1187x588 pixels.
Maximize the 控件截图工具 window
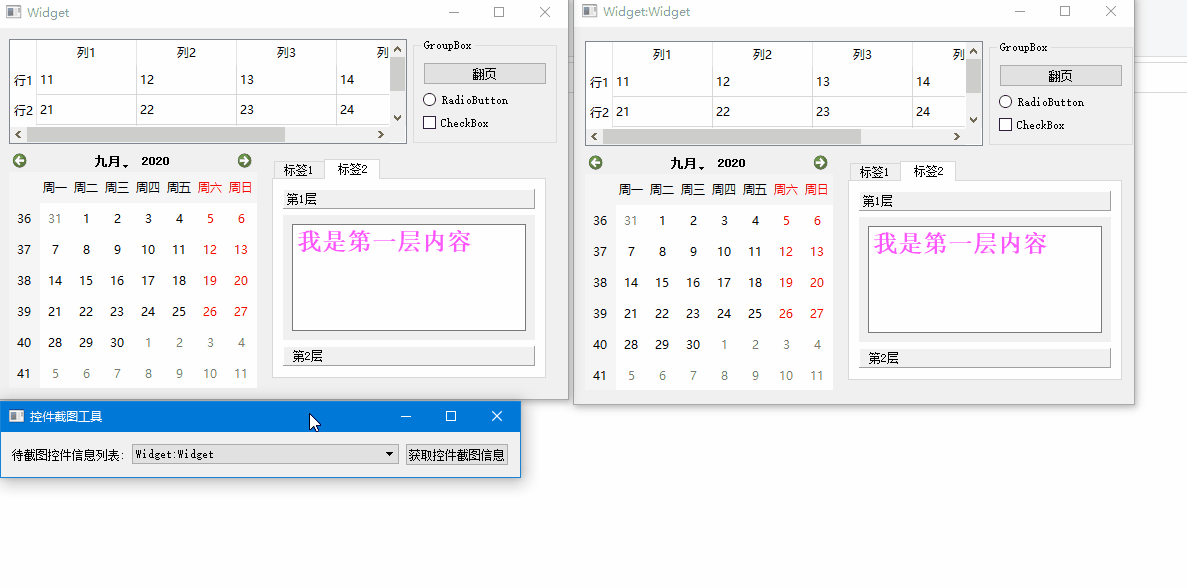[x=451, y=416]
